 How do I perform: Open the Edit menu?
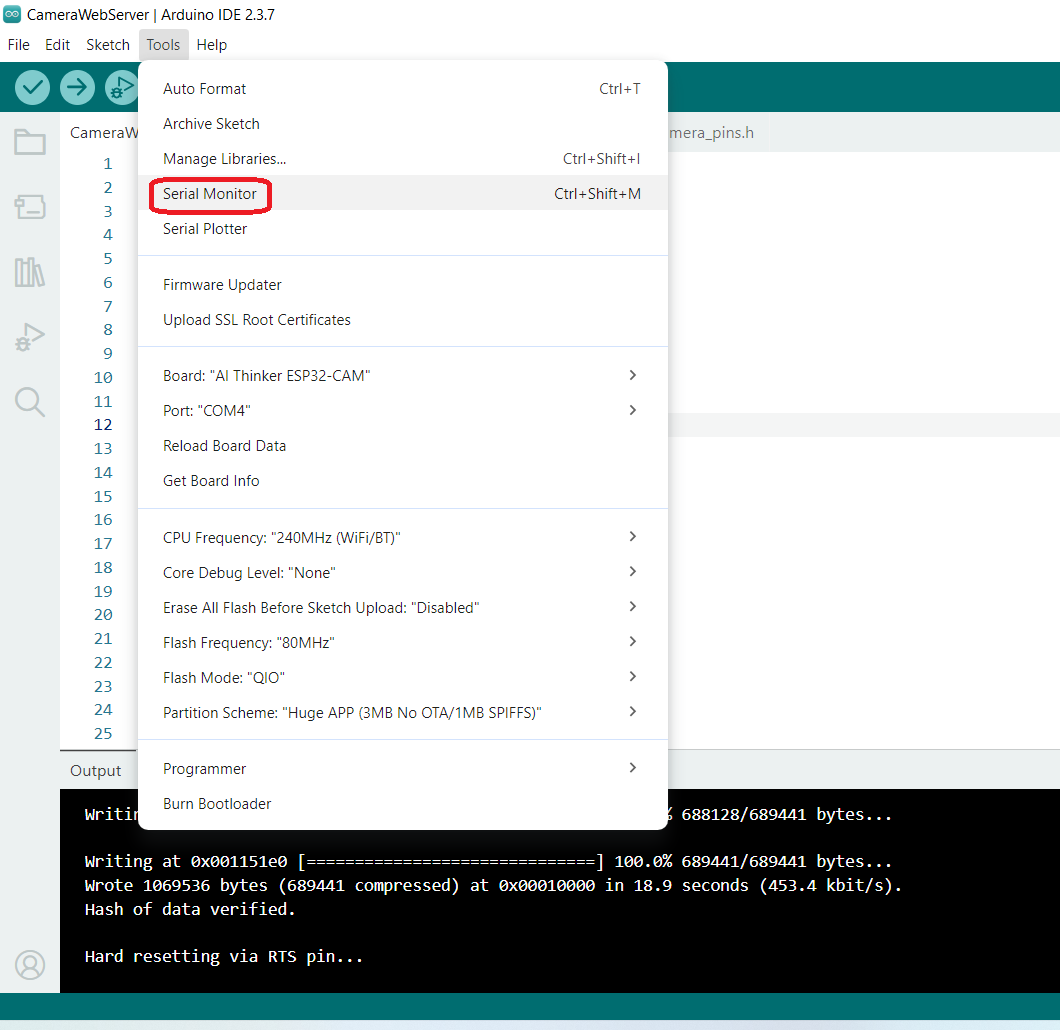pyautogui.click(x=57, y=45)
